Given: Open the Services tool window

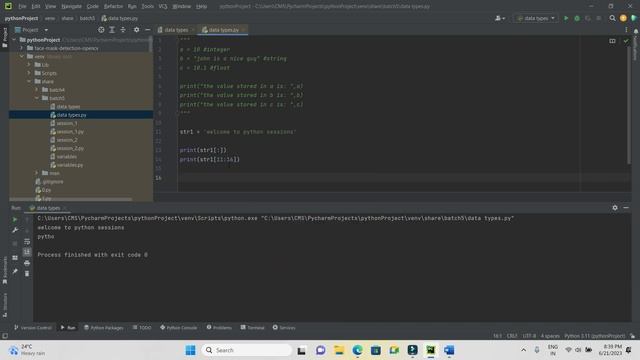Looking at the screenshot, I should [x=284, y=327].
